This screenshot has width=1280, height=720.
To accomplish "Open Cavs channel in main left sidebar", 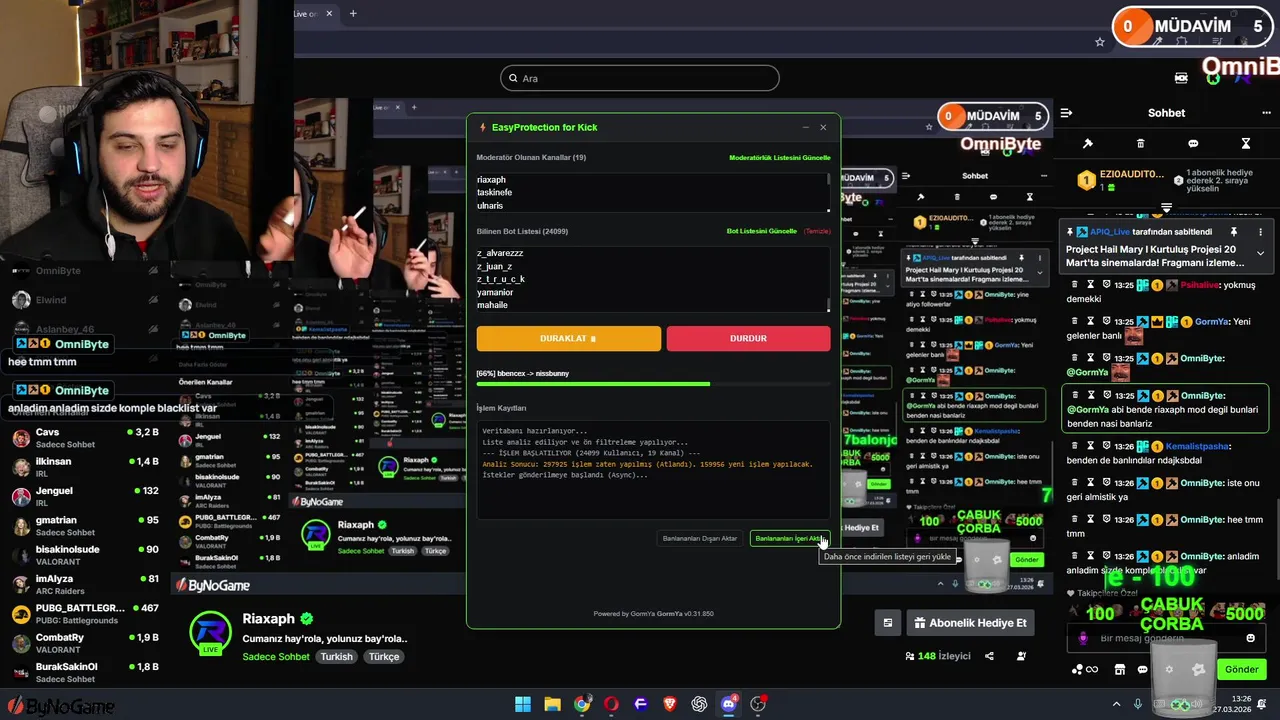I will click(x=85, y=438).
